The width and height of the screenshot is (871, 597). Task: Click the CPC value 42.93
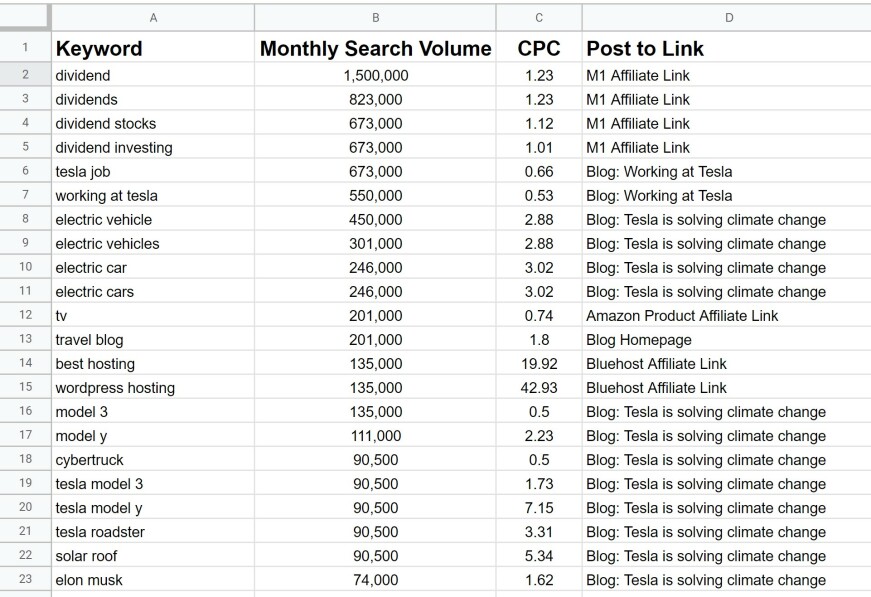tap(539, 388)
